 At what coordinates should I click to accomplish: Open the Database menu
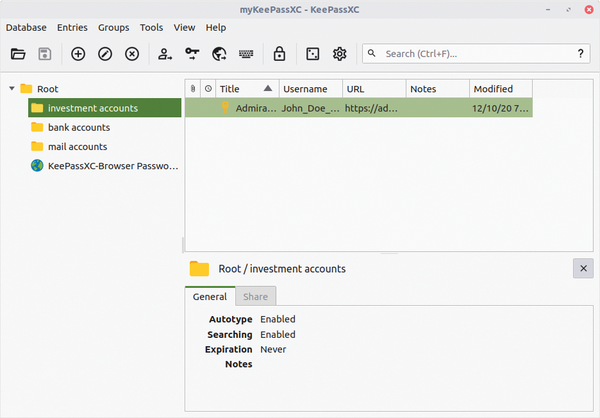(x=26, y=28)
